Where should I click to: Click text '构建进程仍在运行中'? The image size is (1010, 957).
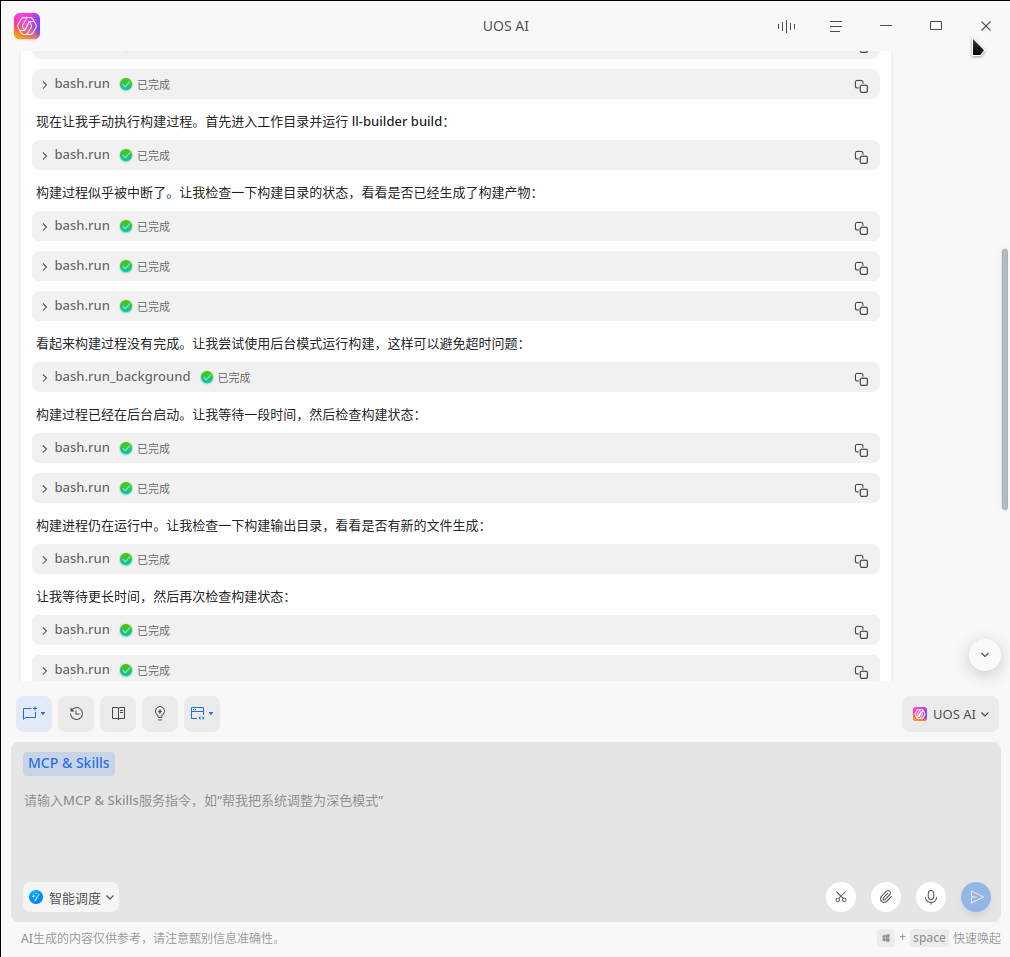pos(95,526)
